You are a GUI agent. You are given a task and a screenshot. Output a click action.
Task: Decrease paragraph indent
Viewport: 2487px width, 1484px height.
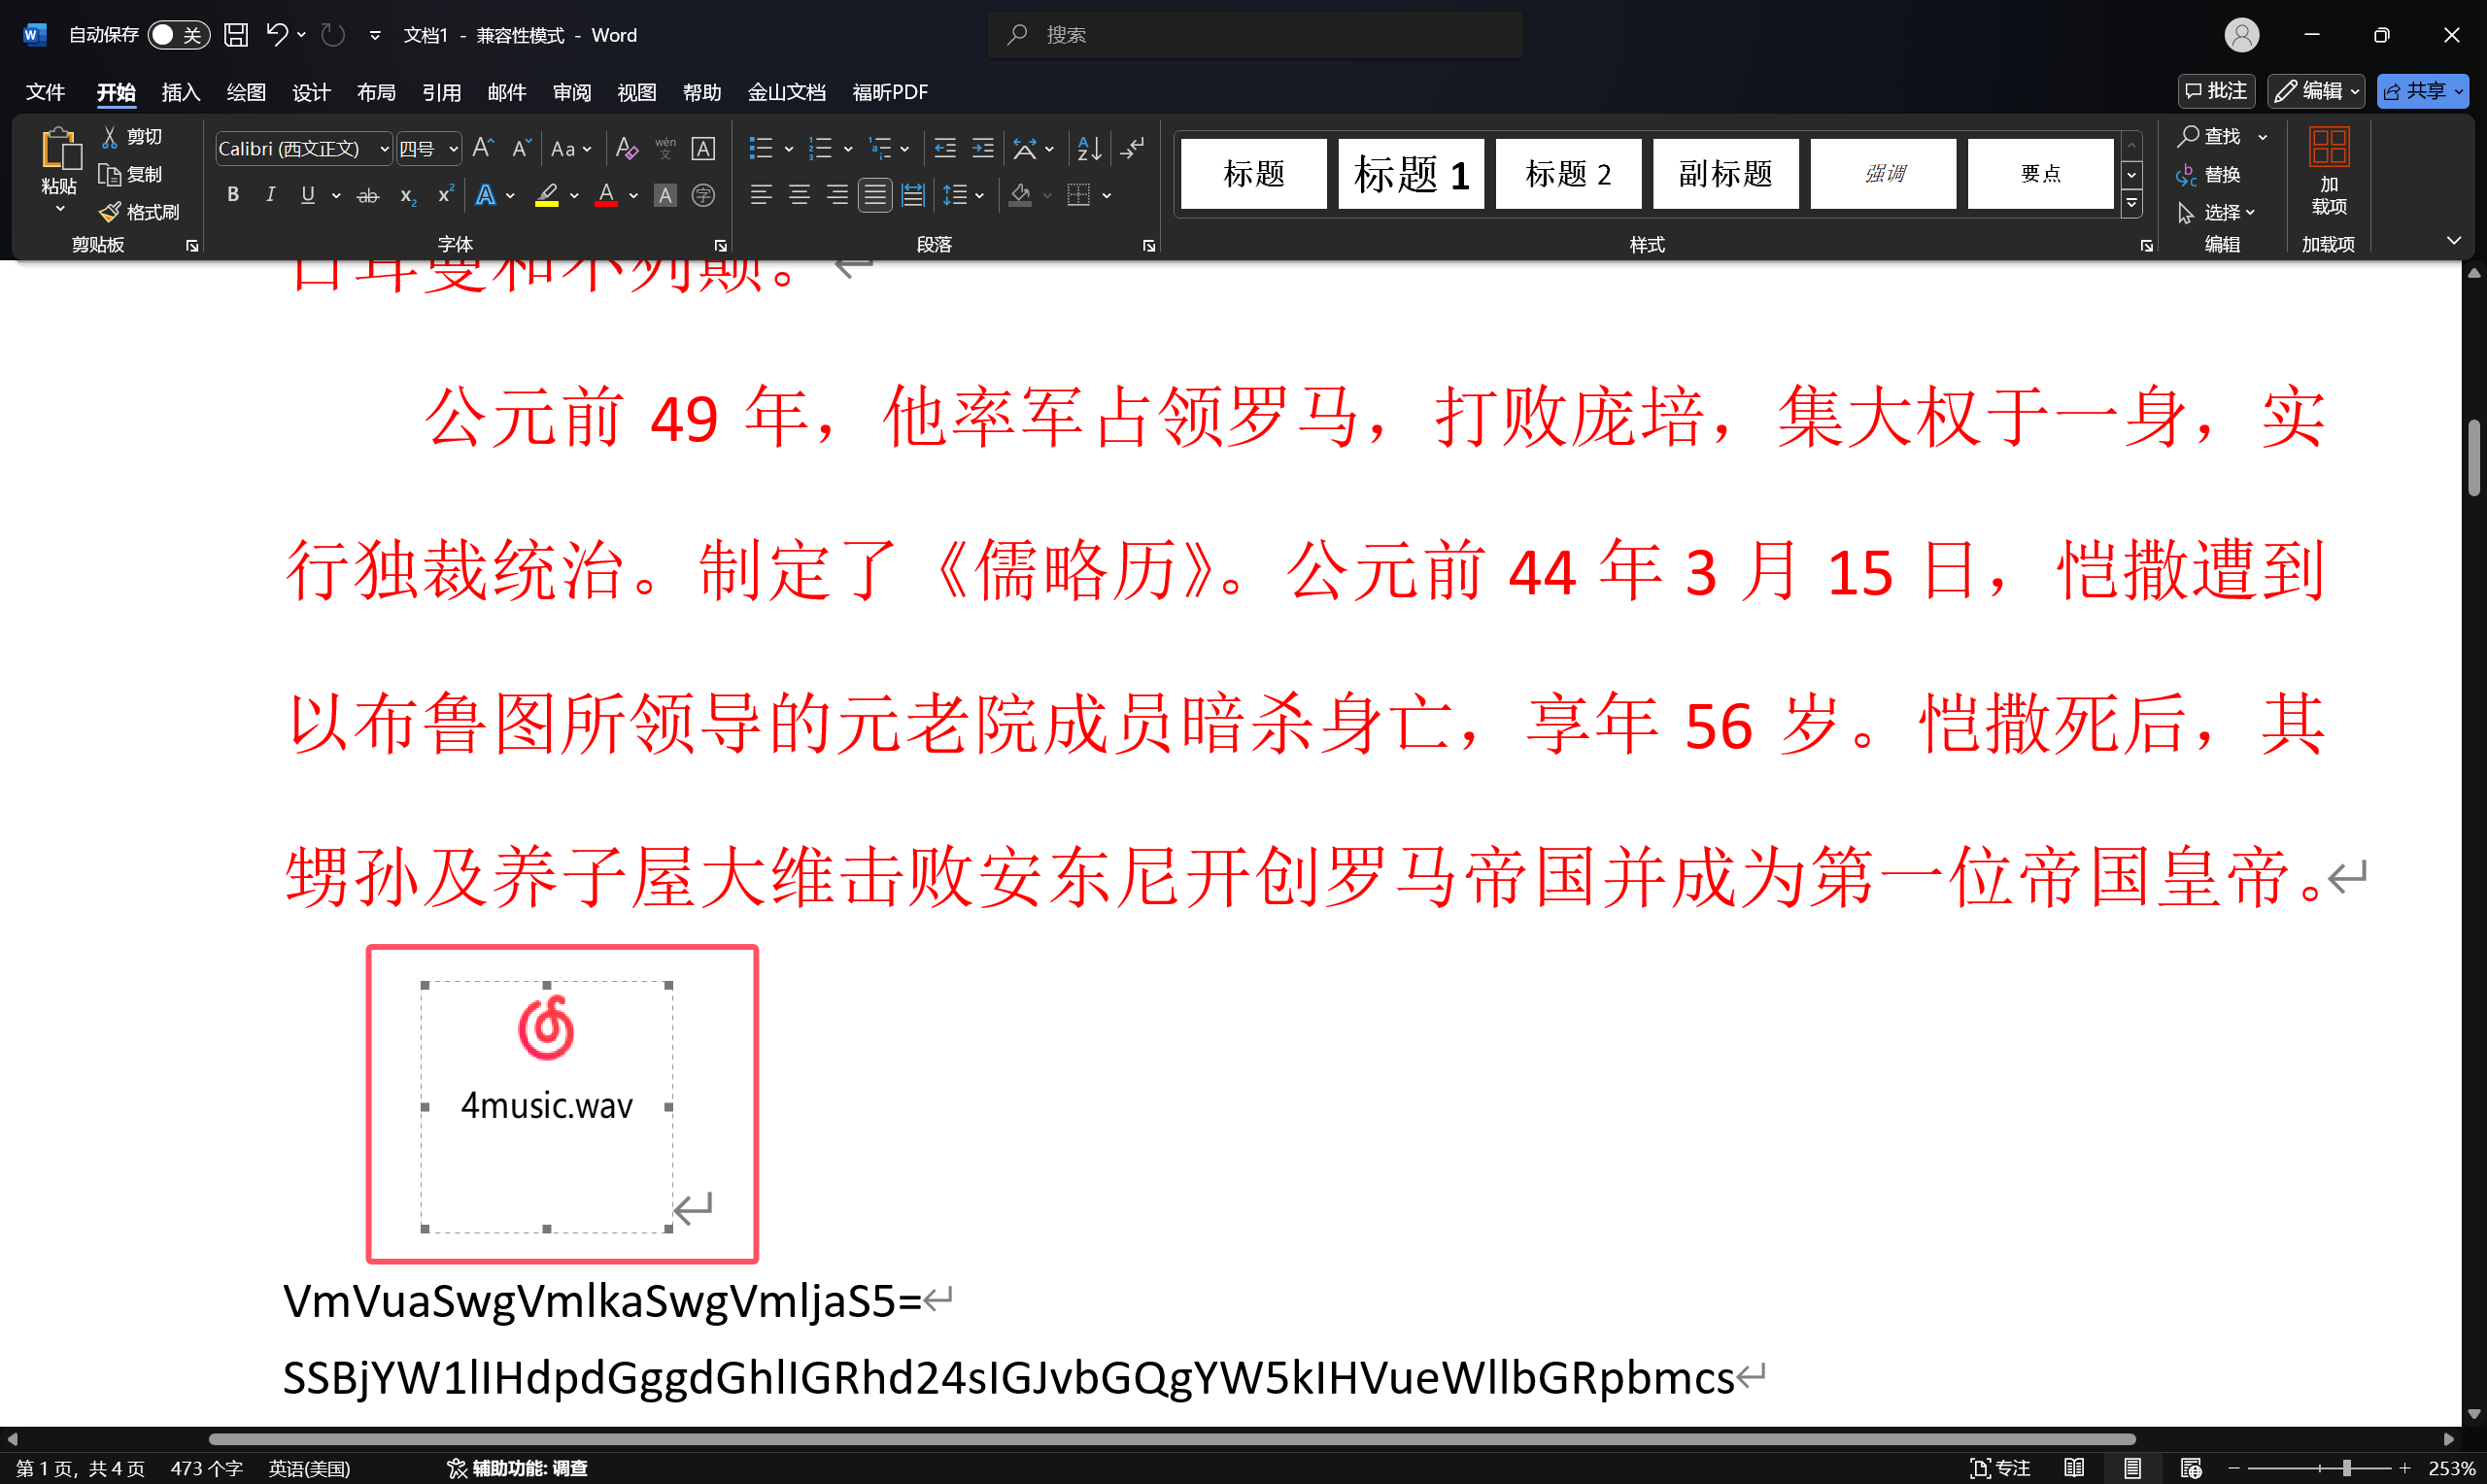point(945,148)
